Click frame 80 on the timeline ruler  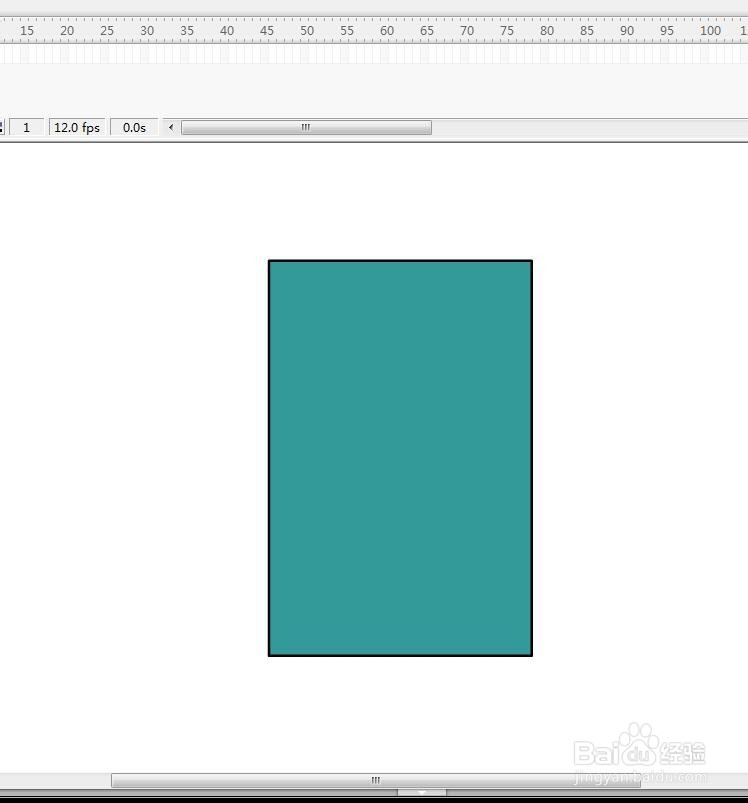(x=547, y=31)
